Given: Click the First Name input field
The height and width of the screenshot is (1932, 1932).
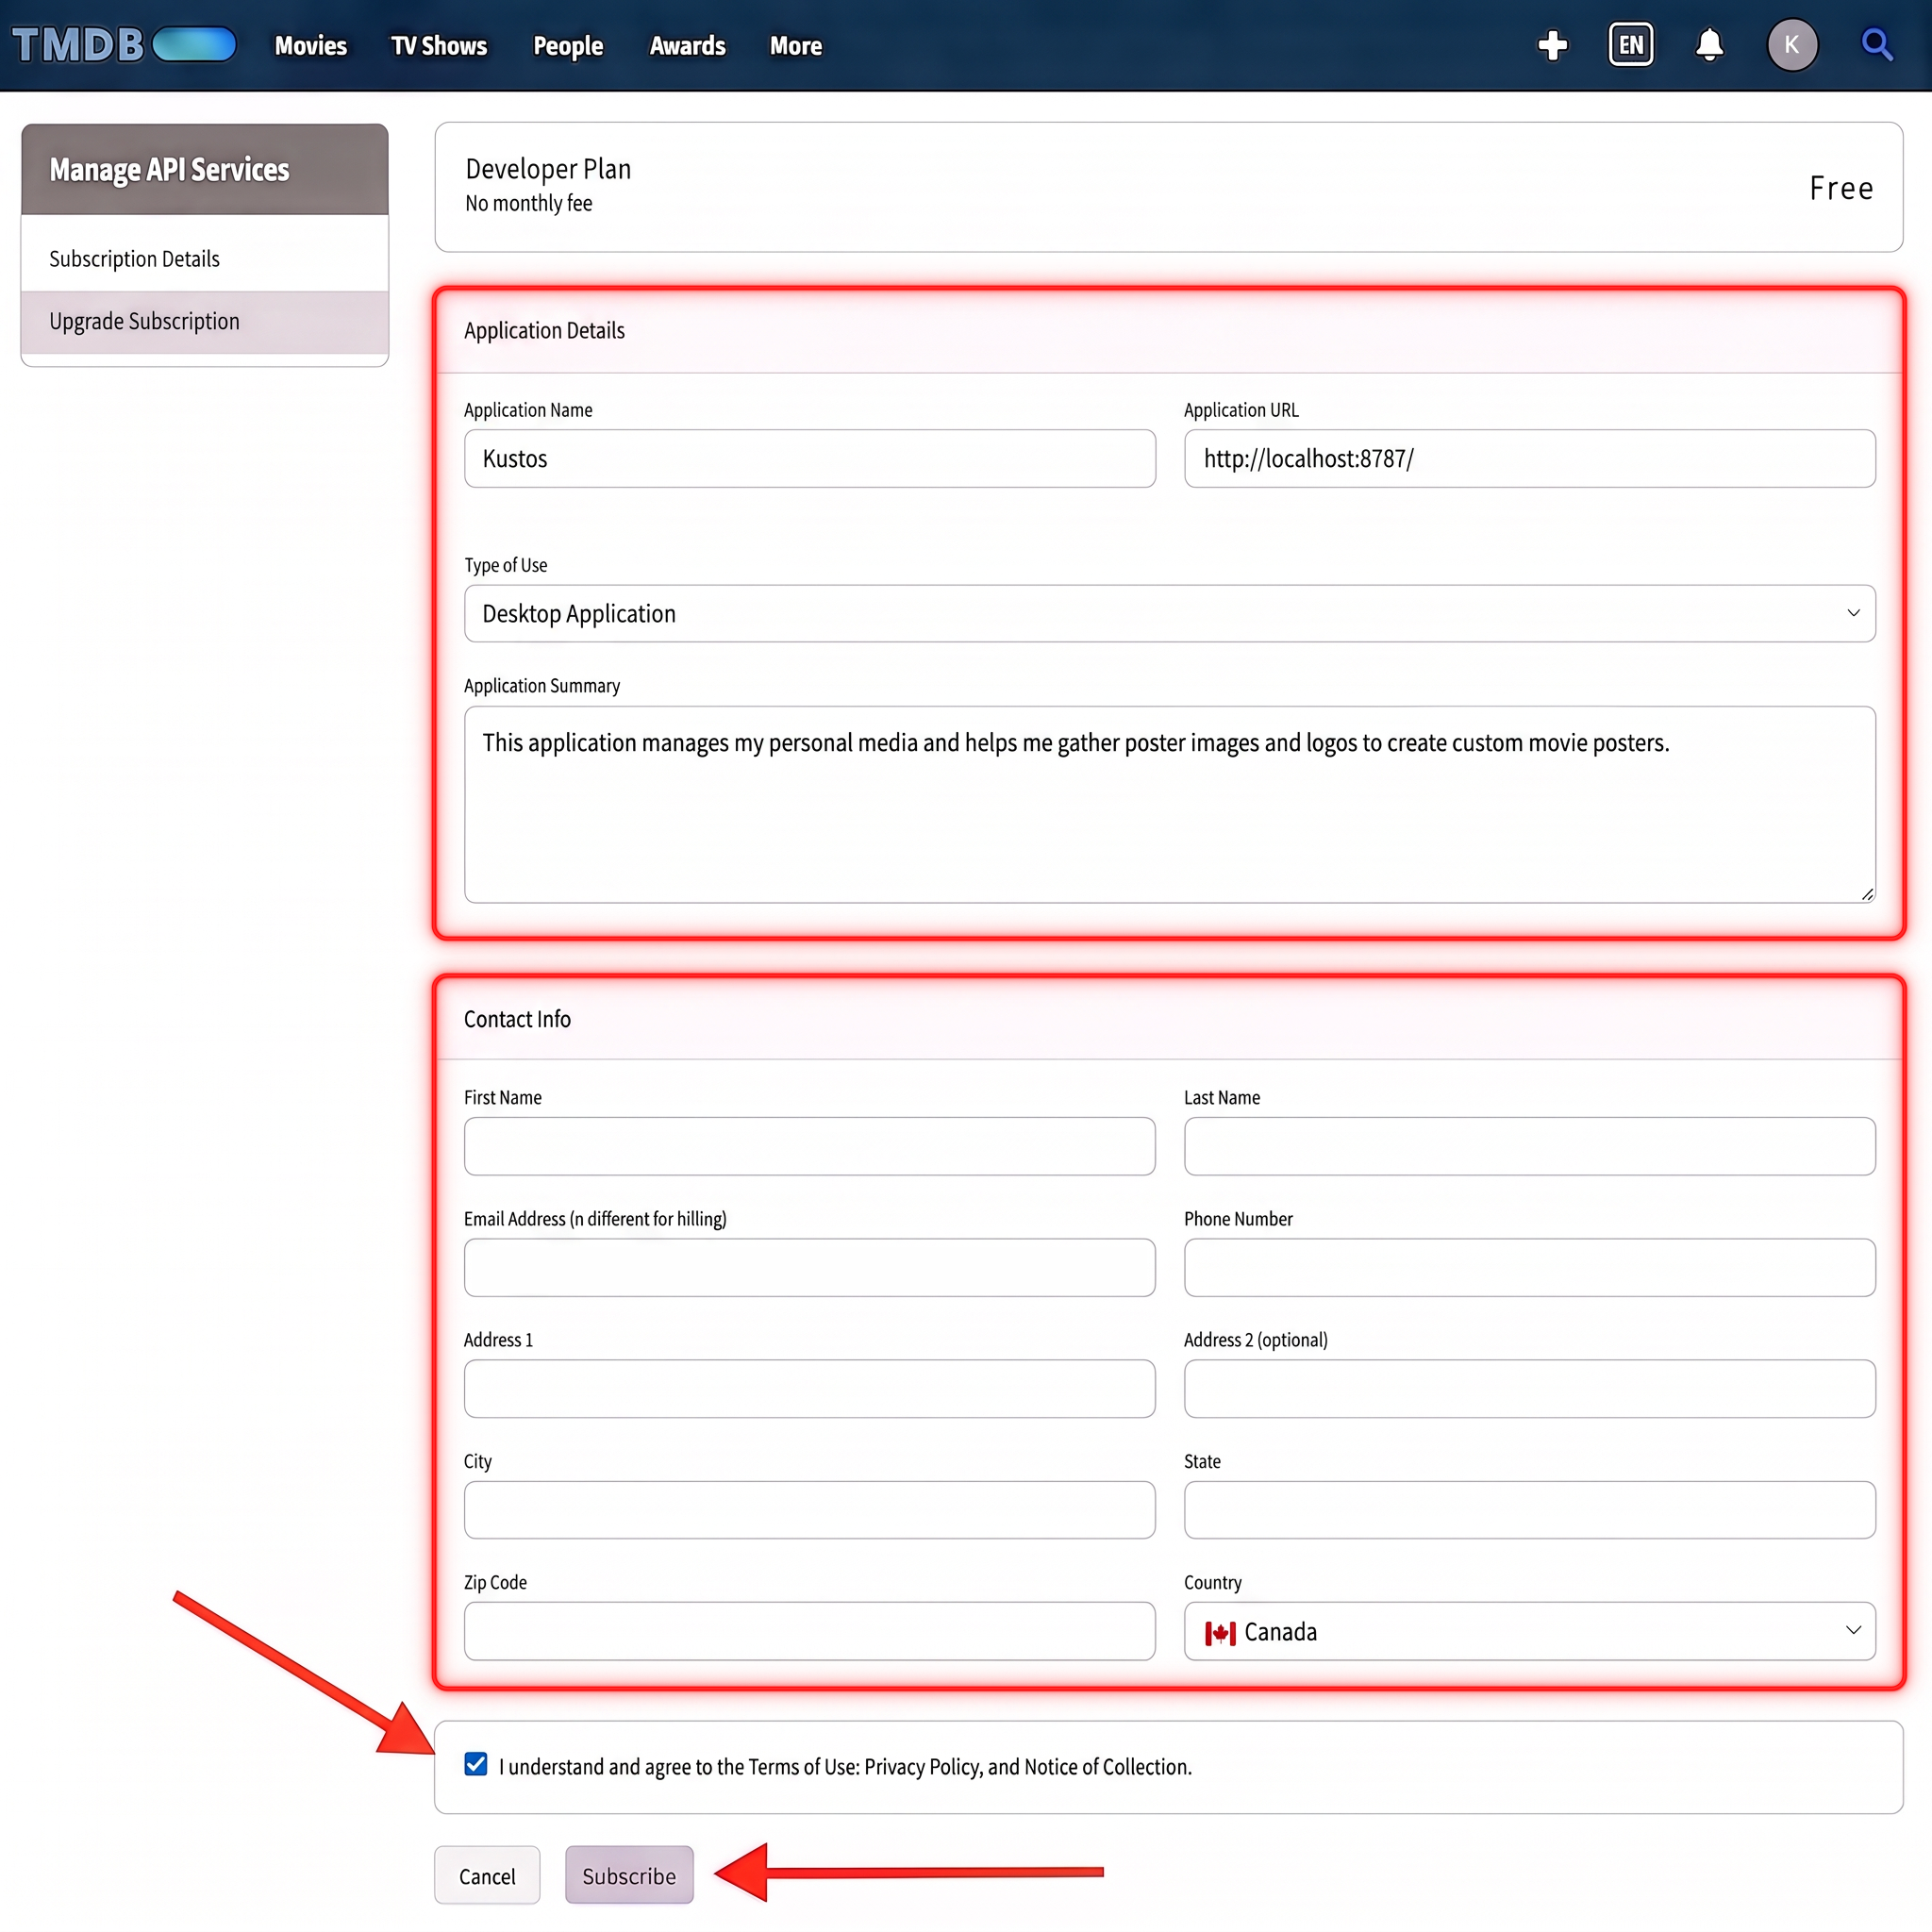Looking at the screenshot, I should (810, 1146).
